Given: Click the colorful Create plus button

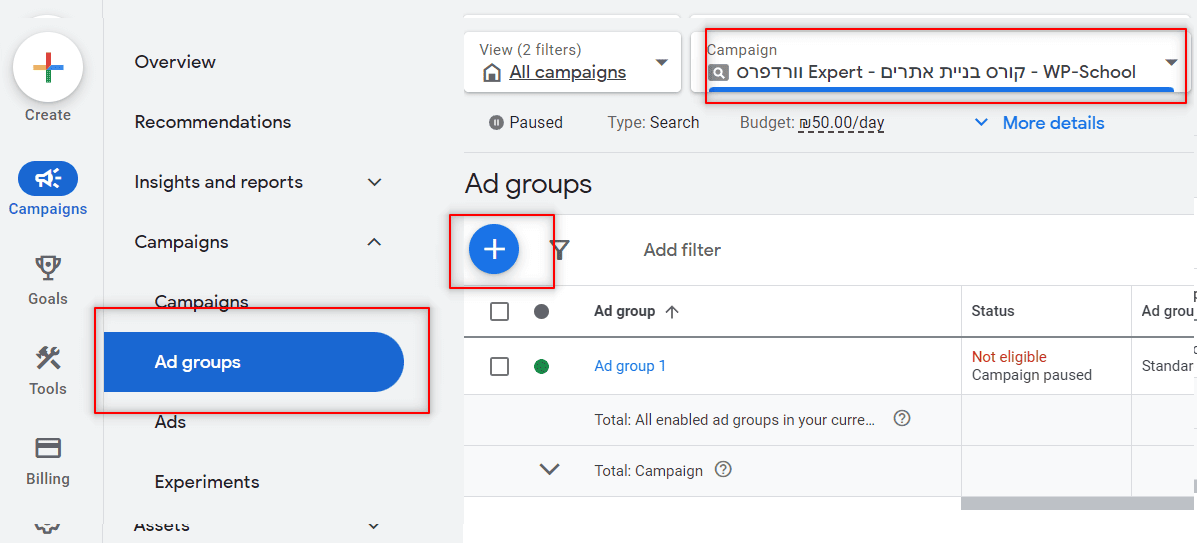Looking at the screenshot, I should pos(48,67).
